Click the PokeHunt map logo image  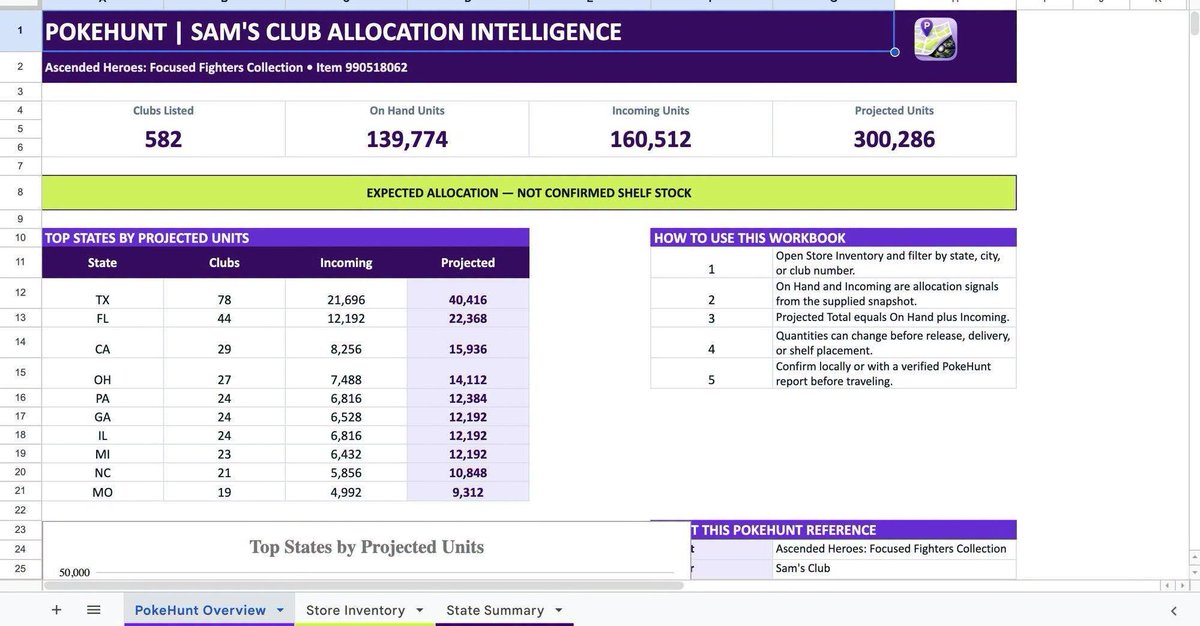[935, 39]
